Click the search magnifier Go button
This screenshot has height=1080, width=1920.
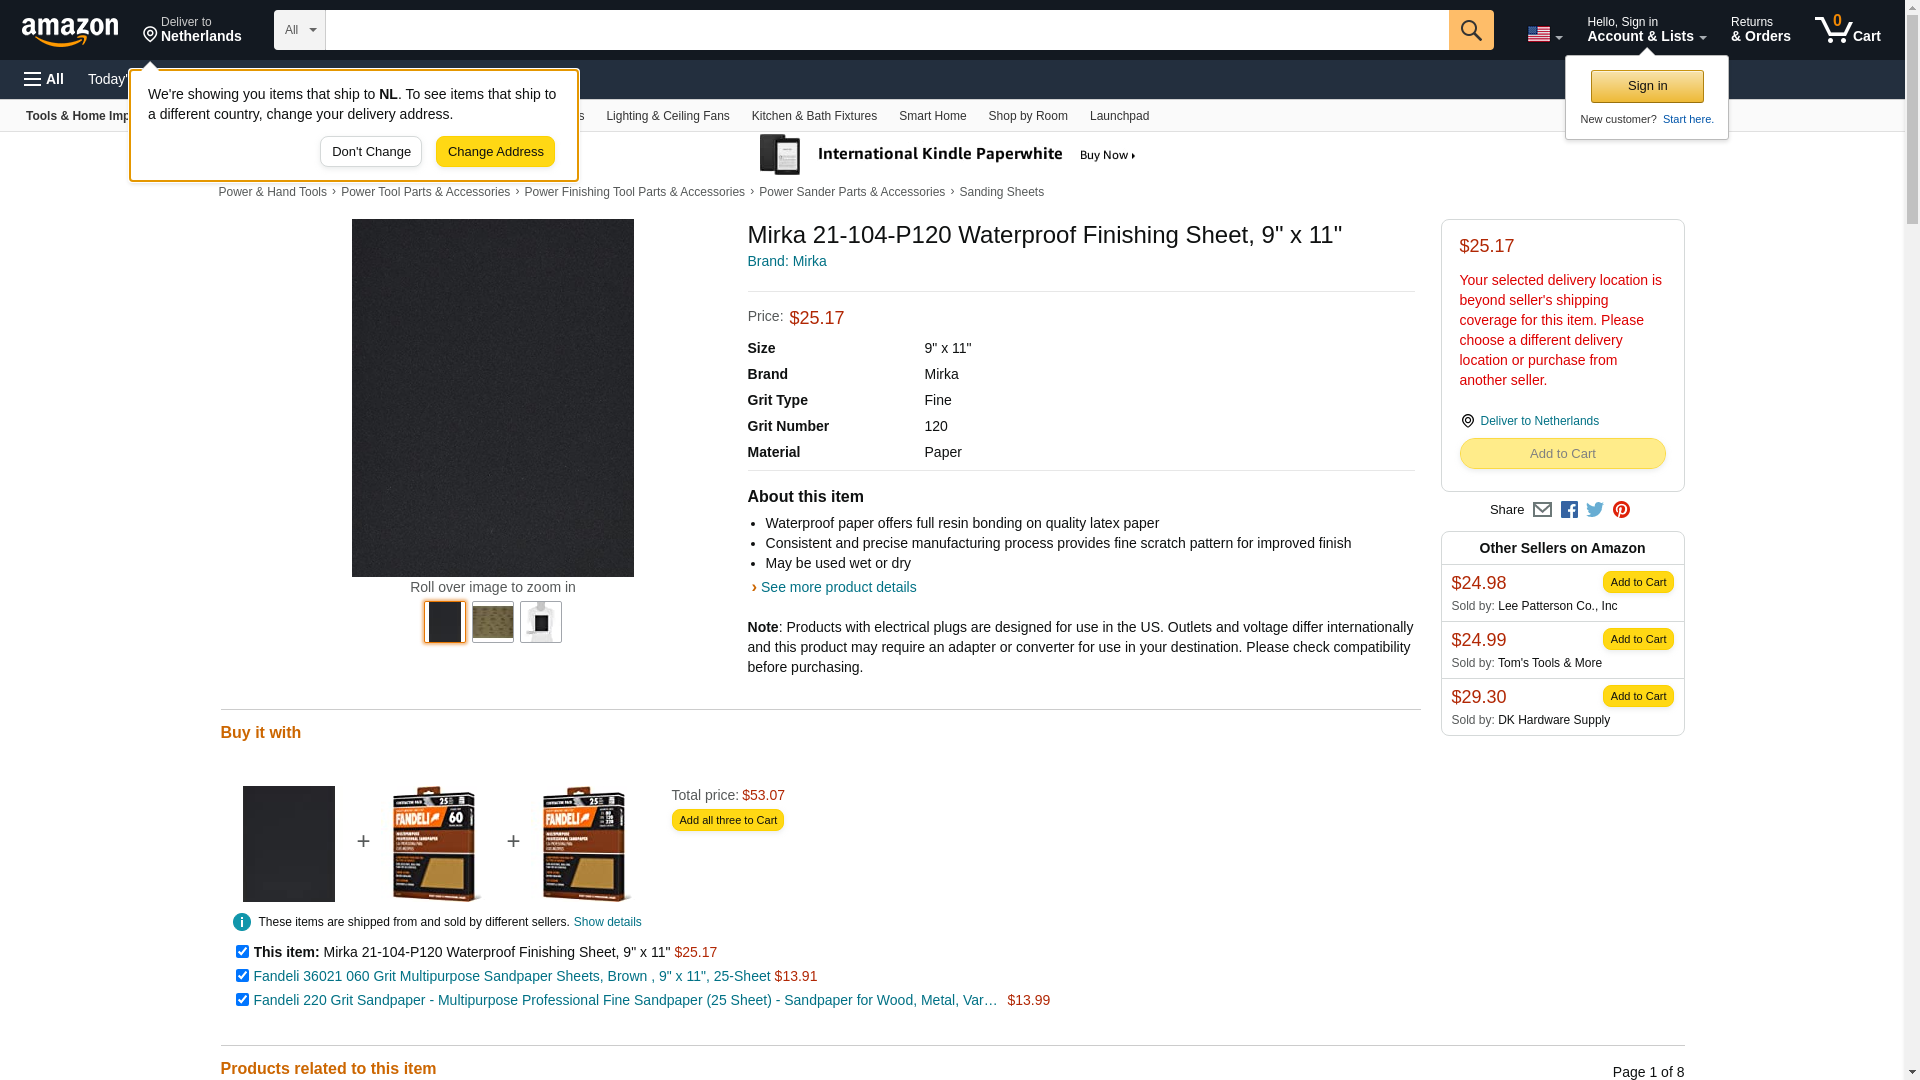coord(1470,30)
